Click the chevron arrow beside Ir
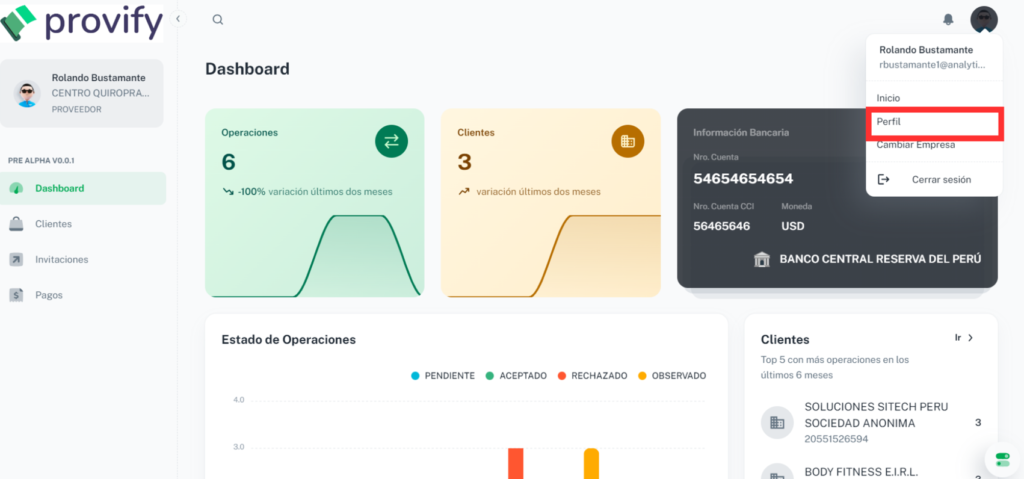1024x479 pixels. coord(970,338)
